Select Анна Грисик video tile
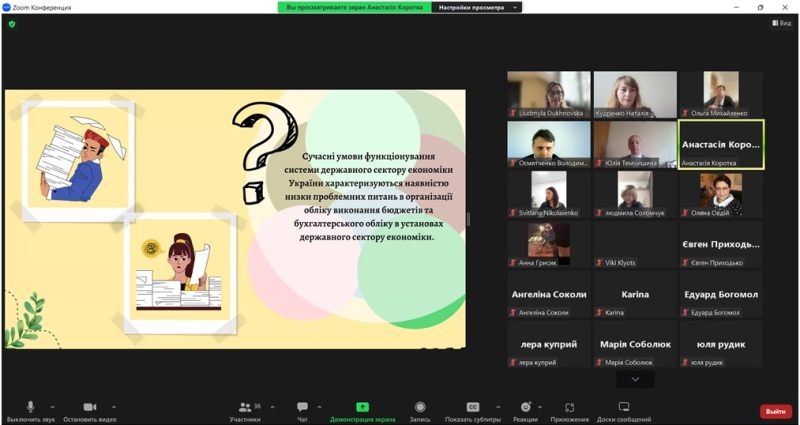The width and height of the screenshot is (800, 425). click(x=549, y=244)
